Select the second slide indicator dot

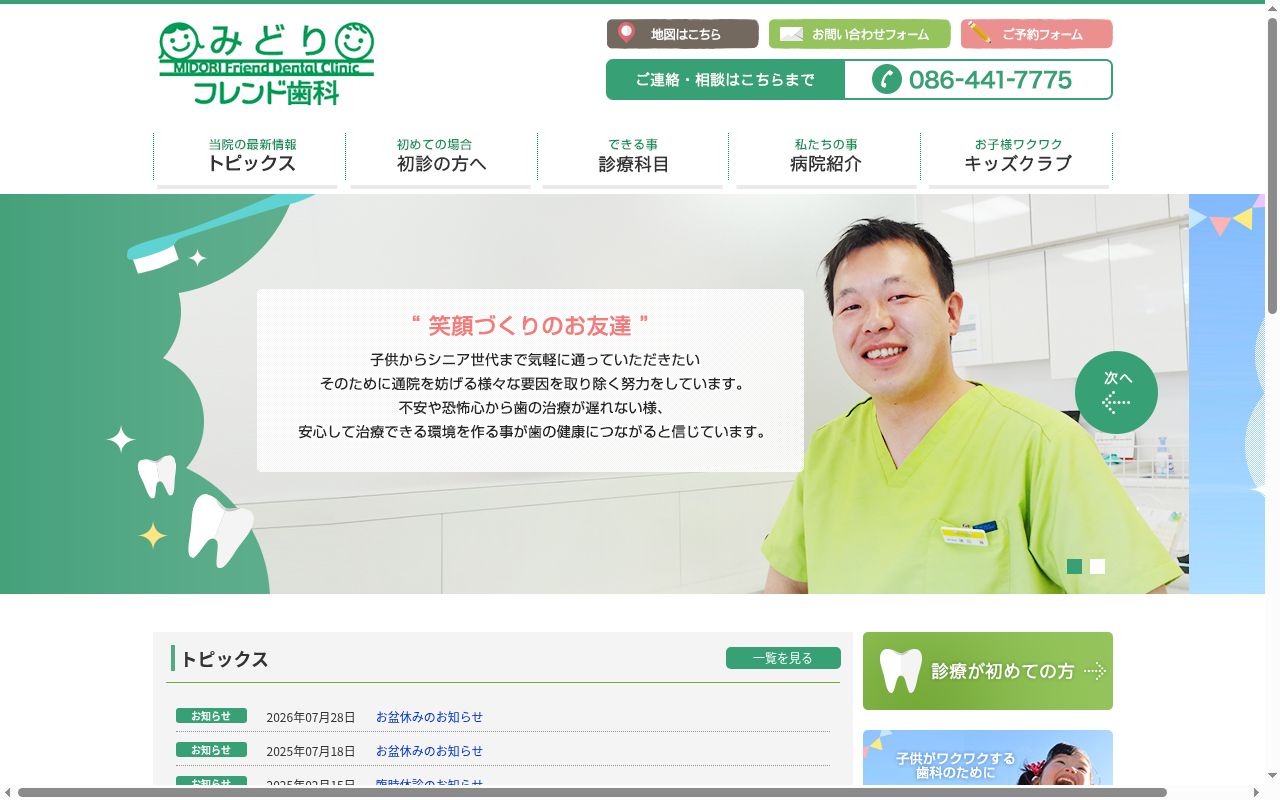coord(1097,566)
